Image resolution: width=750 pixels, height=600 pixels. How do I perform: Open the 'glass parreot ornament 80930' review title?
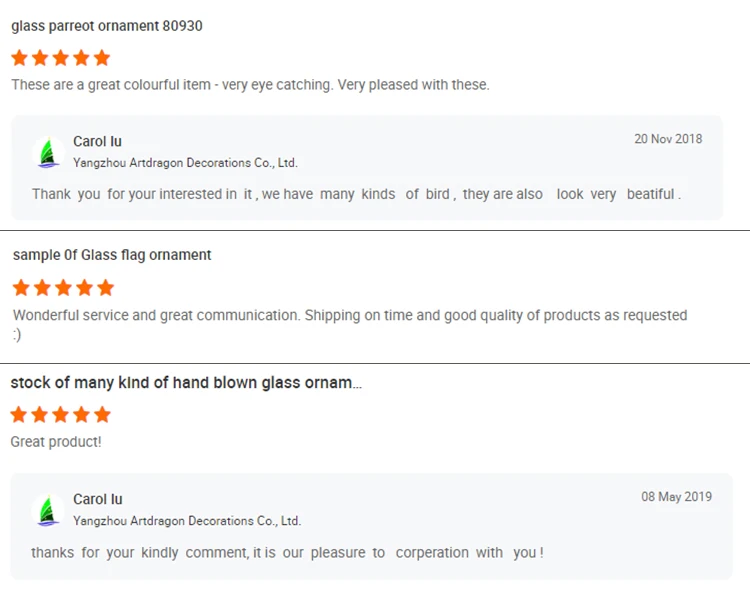point(107,26)
